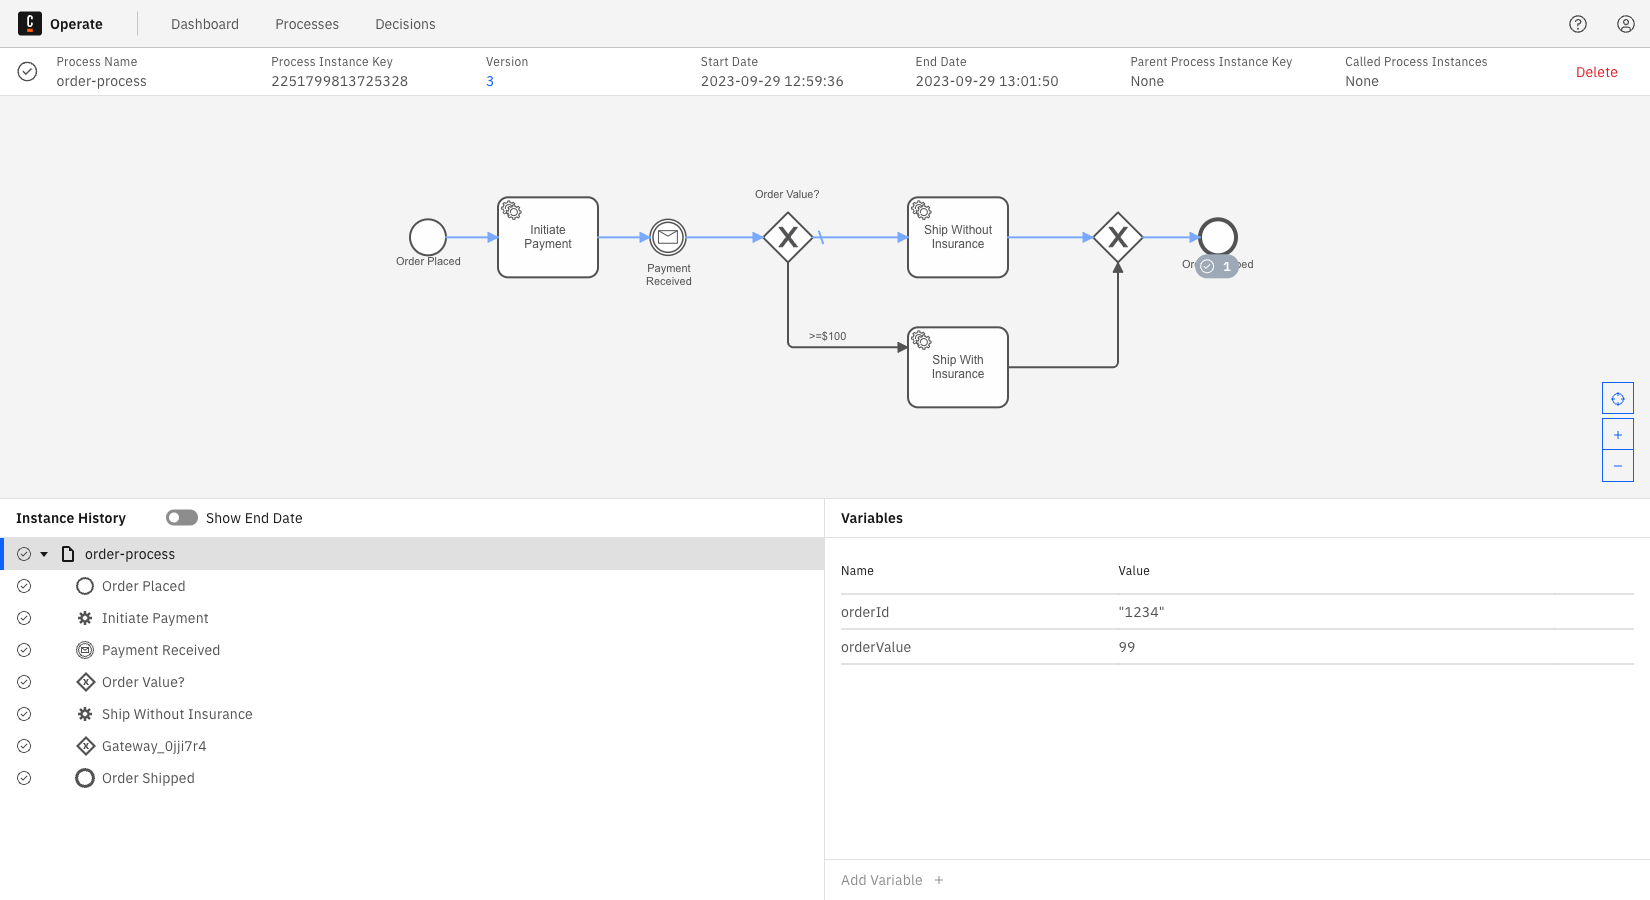Open the Decisions tab
The width and height of the screenshot is (1650, 900).
tap(404, 23)
